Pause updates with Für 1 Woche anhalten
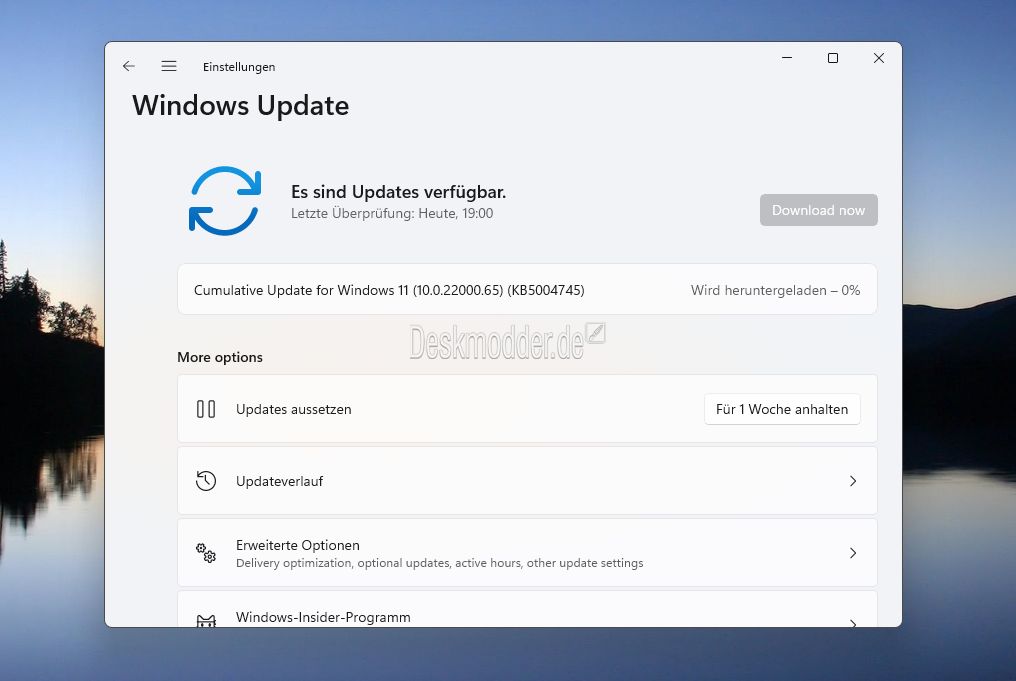Screen dimensions: 1016x681 782,409
